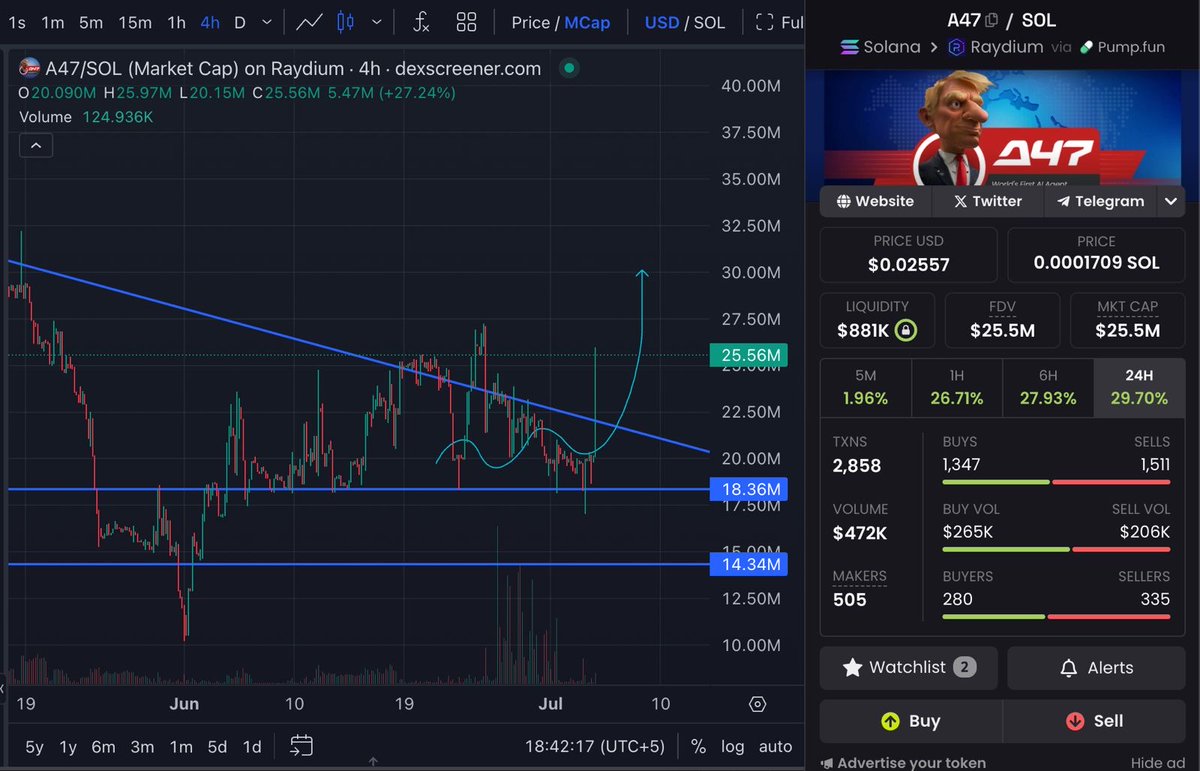The width and height of the screenshot is (1200, 771).
Task: Select the 1s timeframe
Action: (x=17, y=22)
